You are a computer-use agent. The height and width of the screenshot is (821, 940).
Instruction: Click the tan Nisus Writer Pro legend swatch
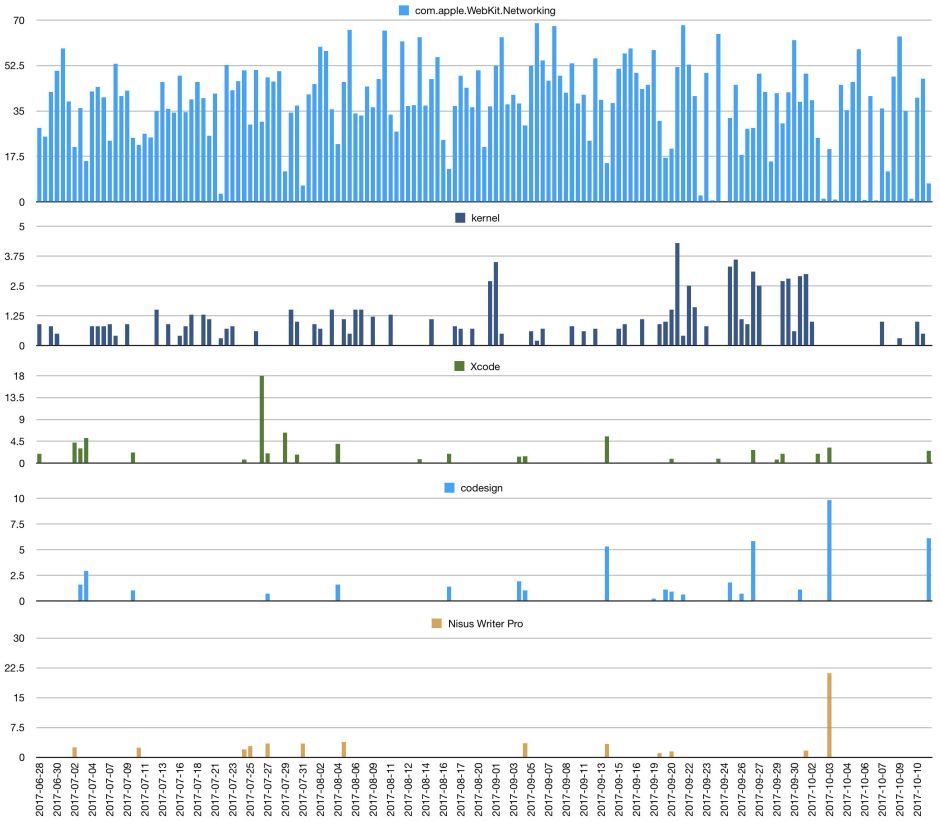pos(436,623)
